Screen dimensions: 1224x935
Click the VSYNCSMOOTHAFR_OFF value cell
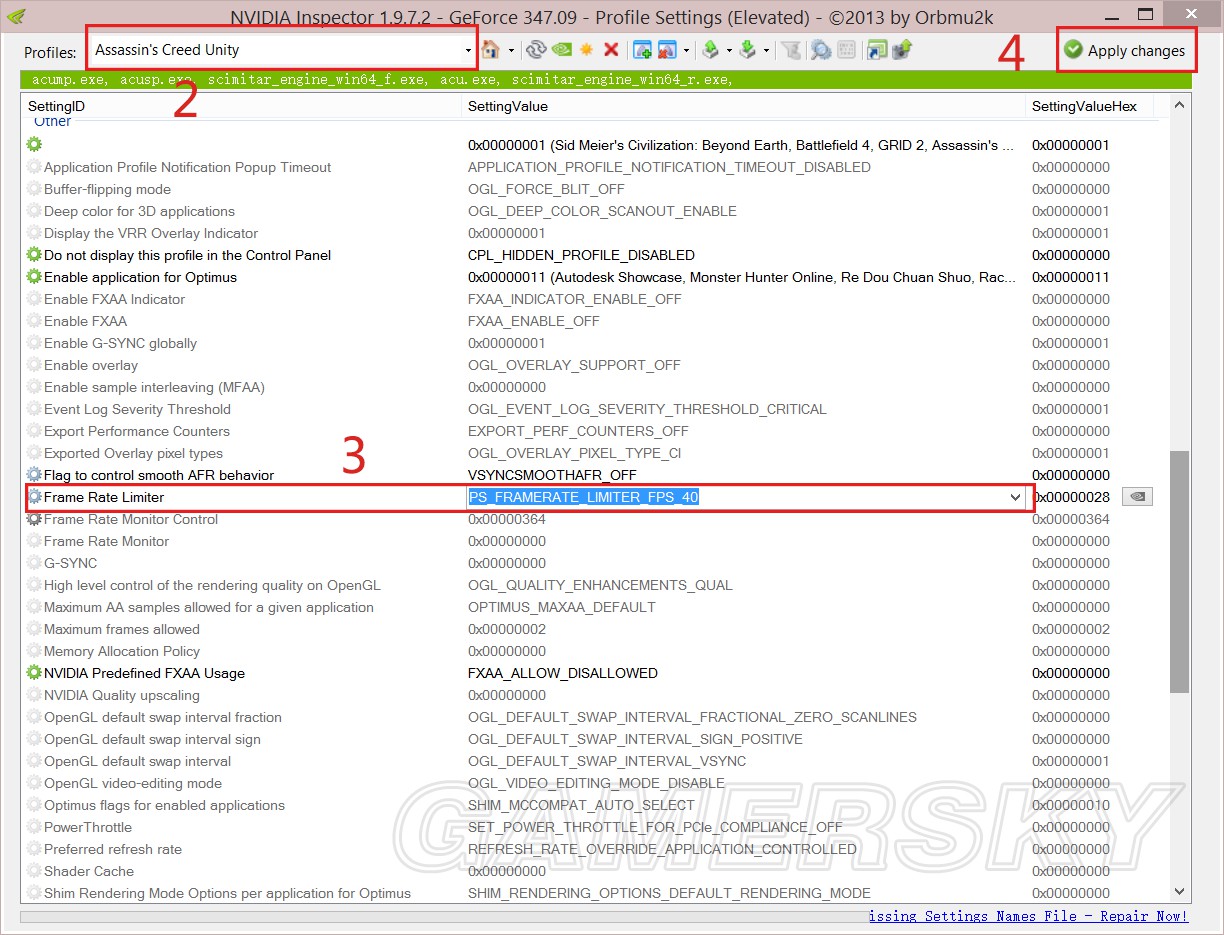tap(552, 475)
